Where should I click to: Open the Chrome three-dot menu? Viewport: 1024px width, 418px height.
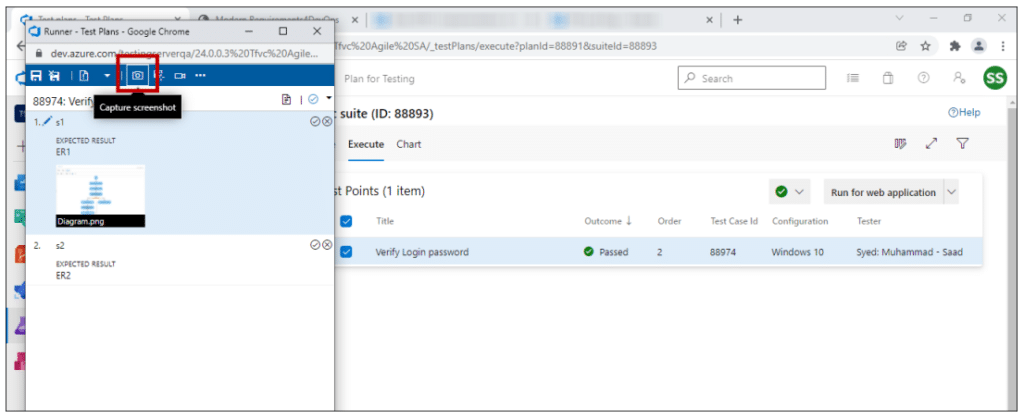tap(1002, 46)
